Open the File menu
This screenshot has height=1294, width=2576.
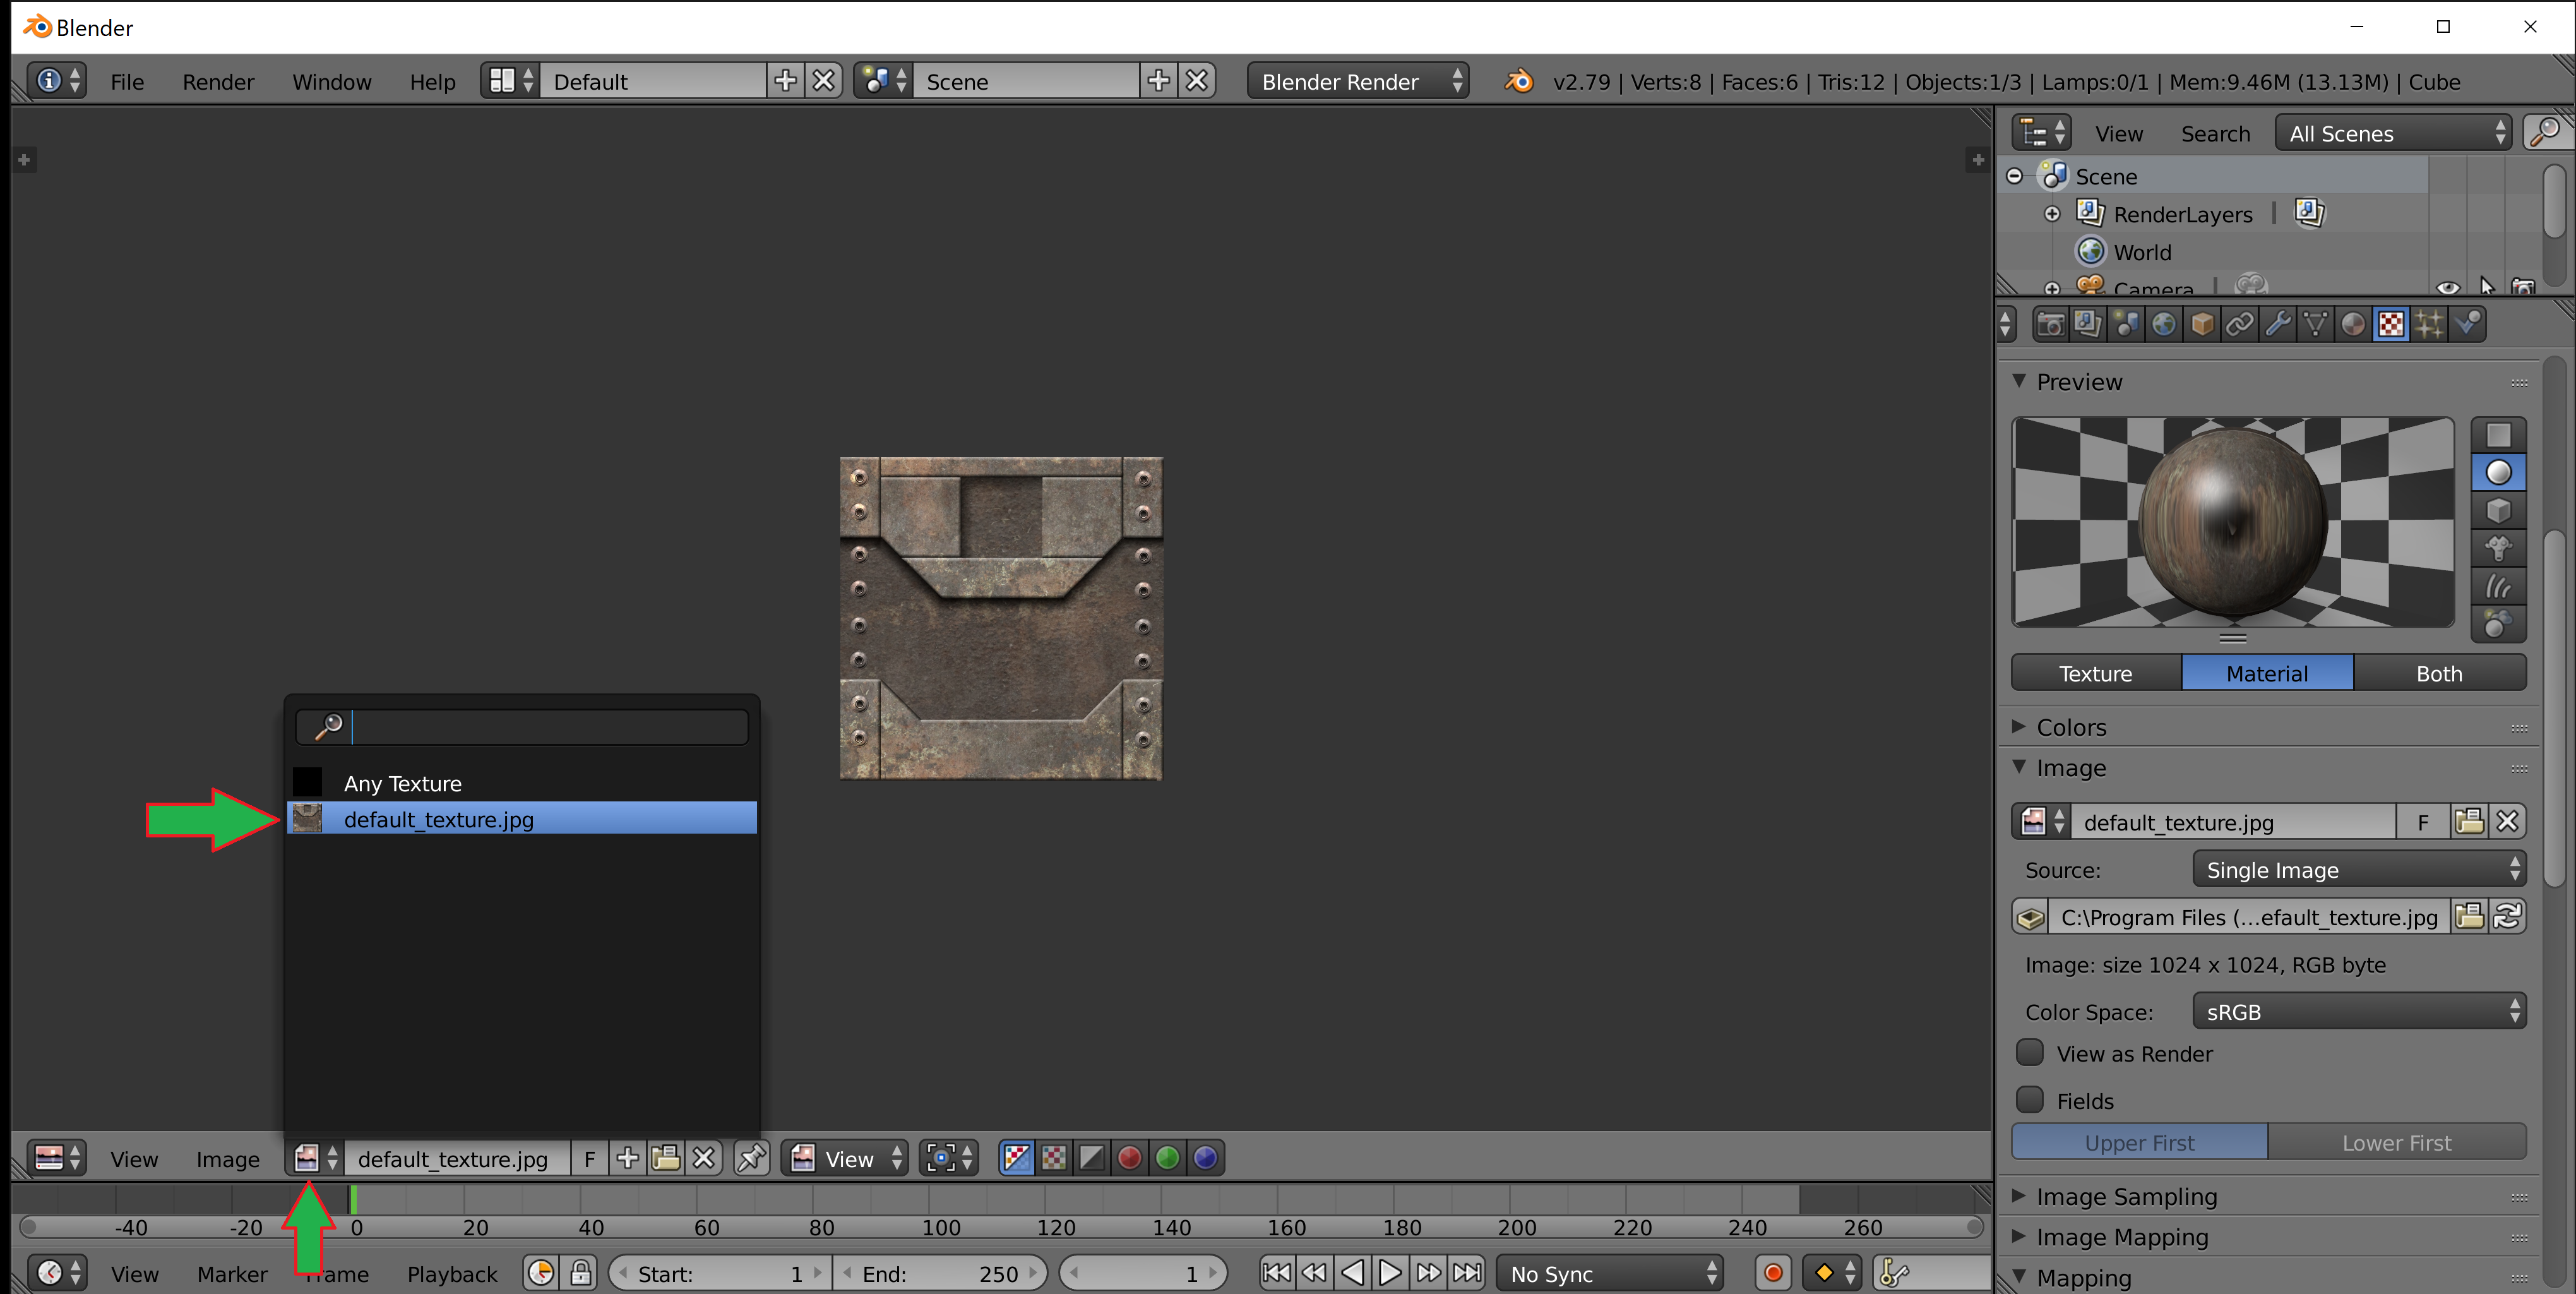tap(127, 82)
